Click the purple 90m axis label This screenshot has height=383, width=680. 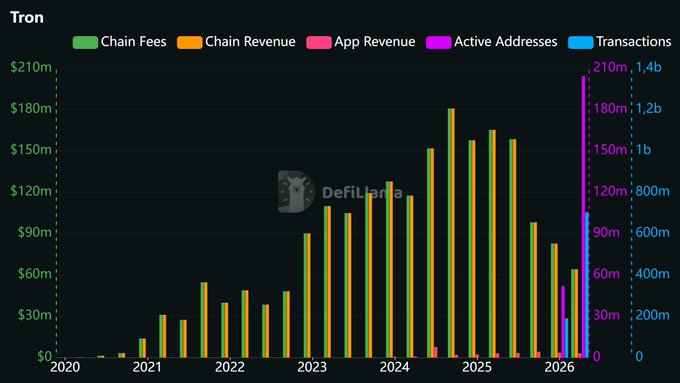[x=607, y=232]
